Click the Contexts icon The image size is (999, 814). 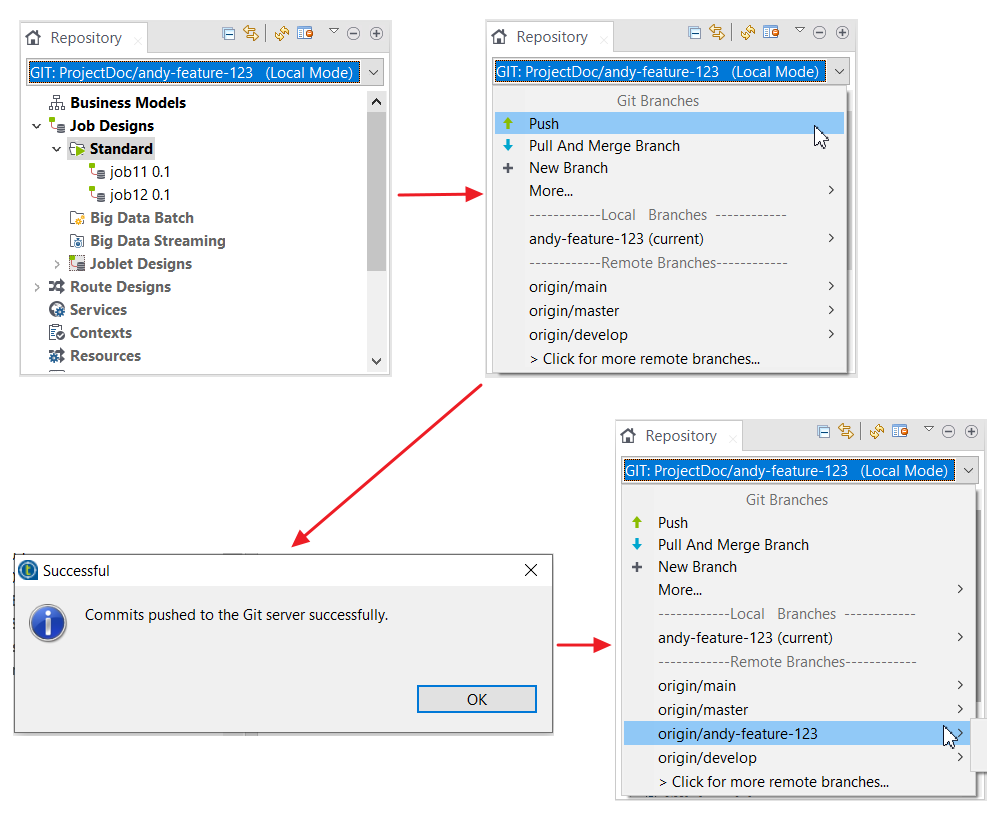coord(57,332)
